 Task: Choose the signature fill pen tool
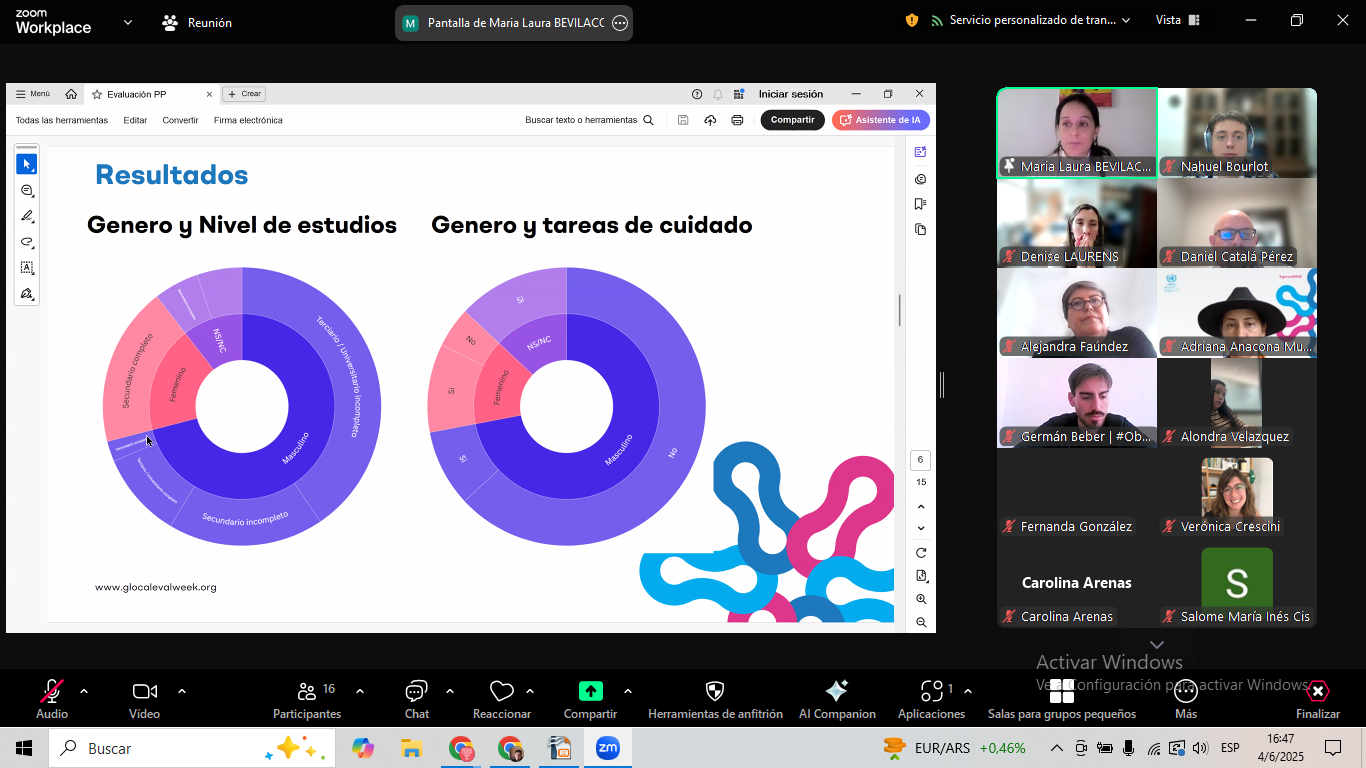click(x=27, y=294)
